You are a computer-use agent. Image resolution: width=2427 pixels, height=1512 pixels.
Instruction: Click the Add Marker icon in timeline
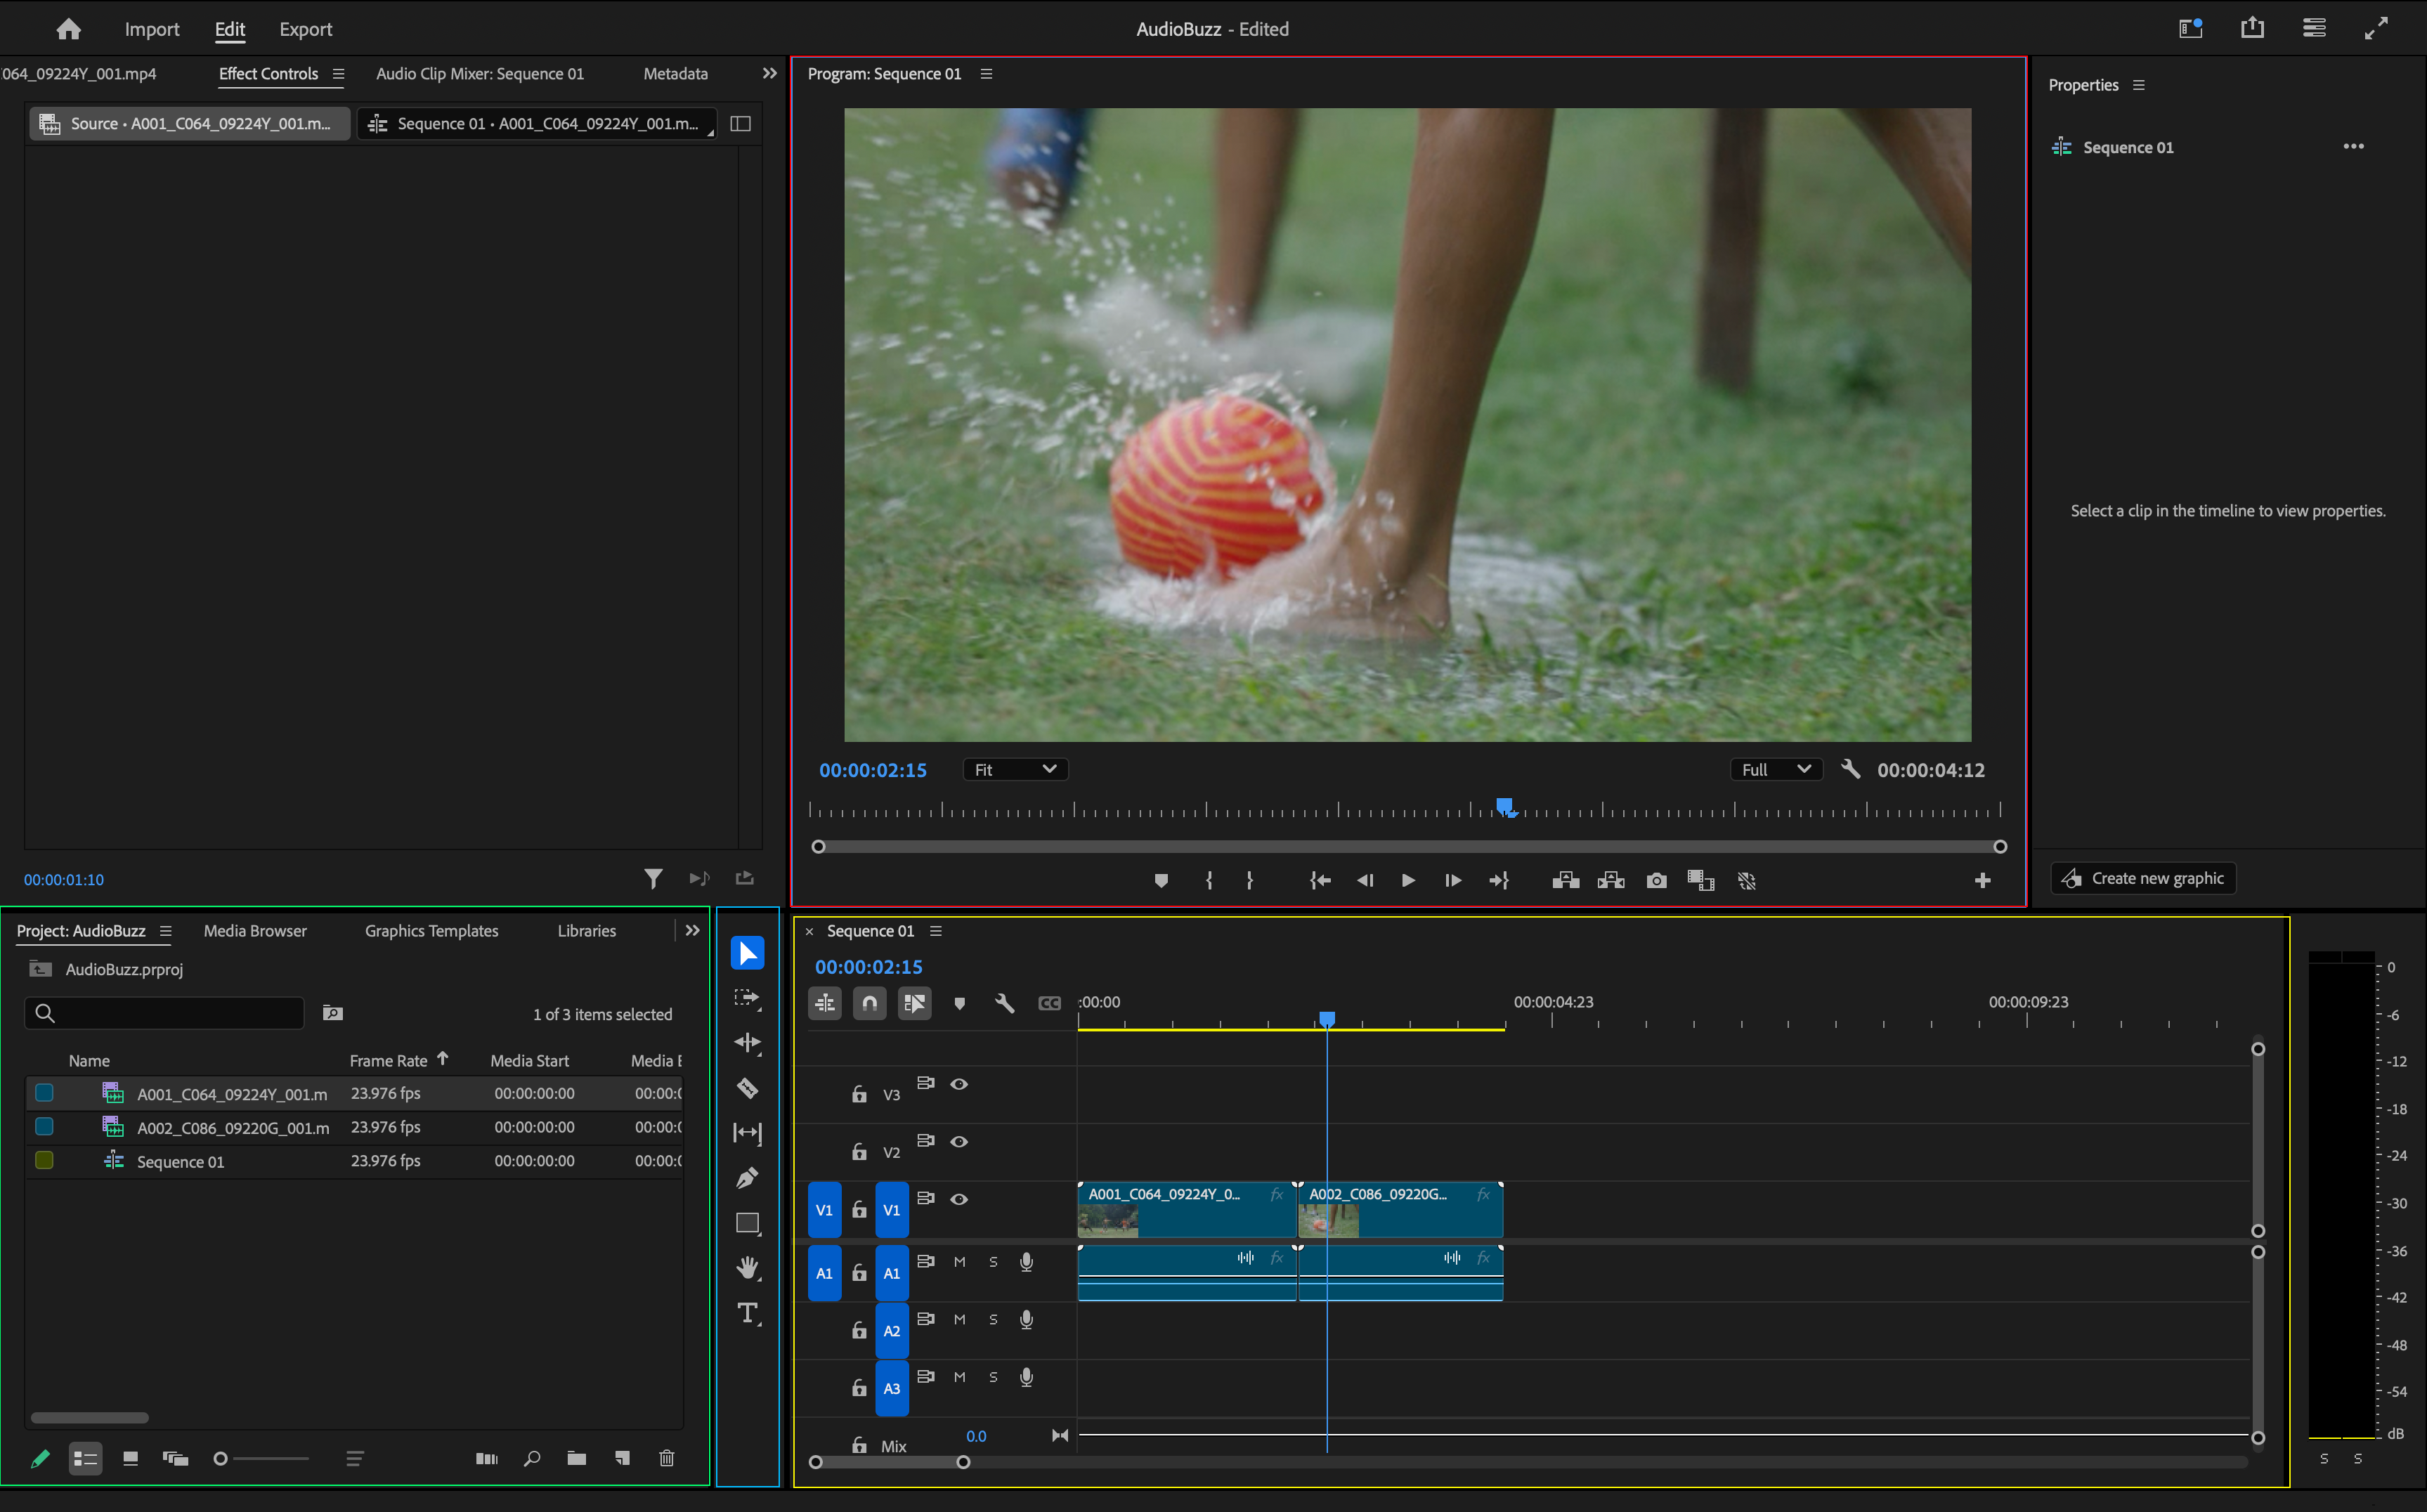[960, 1002]
